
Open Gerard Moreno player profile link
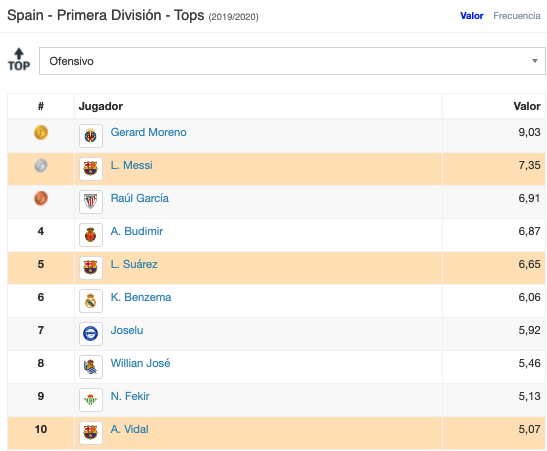(x=148, y=132)
